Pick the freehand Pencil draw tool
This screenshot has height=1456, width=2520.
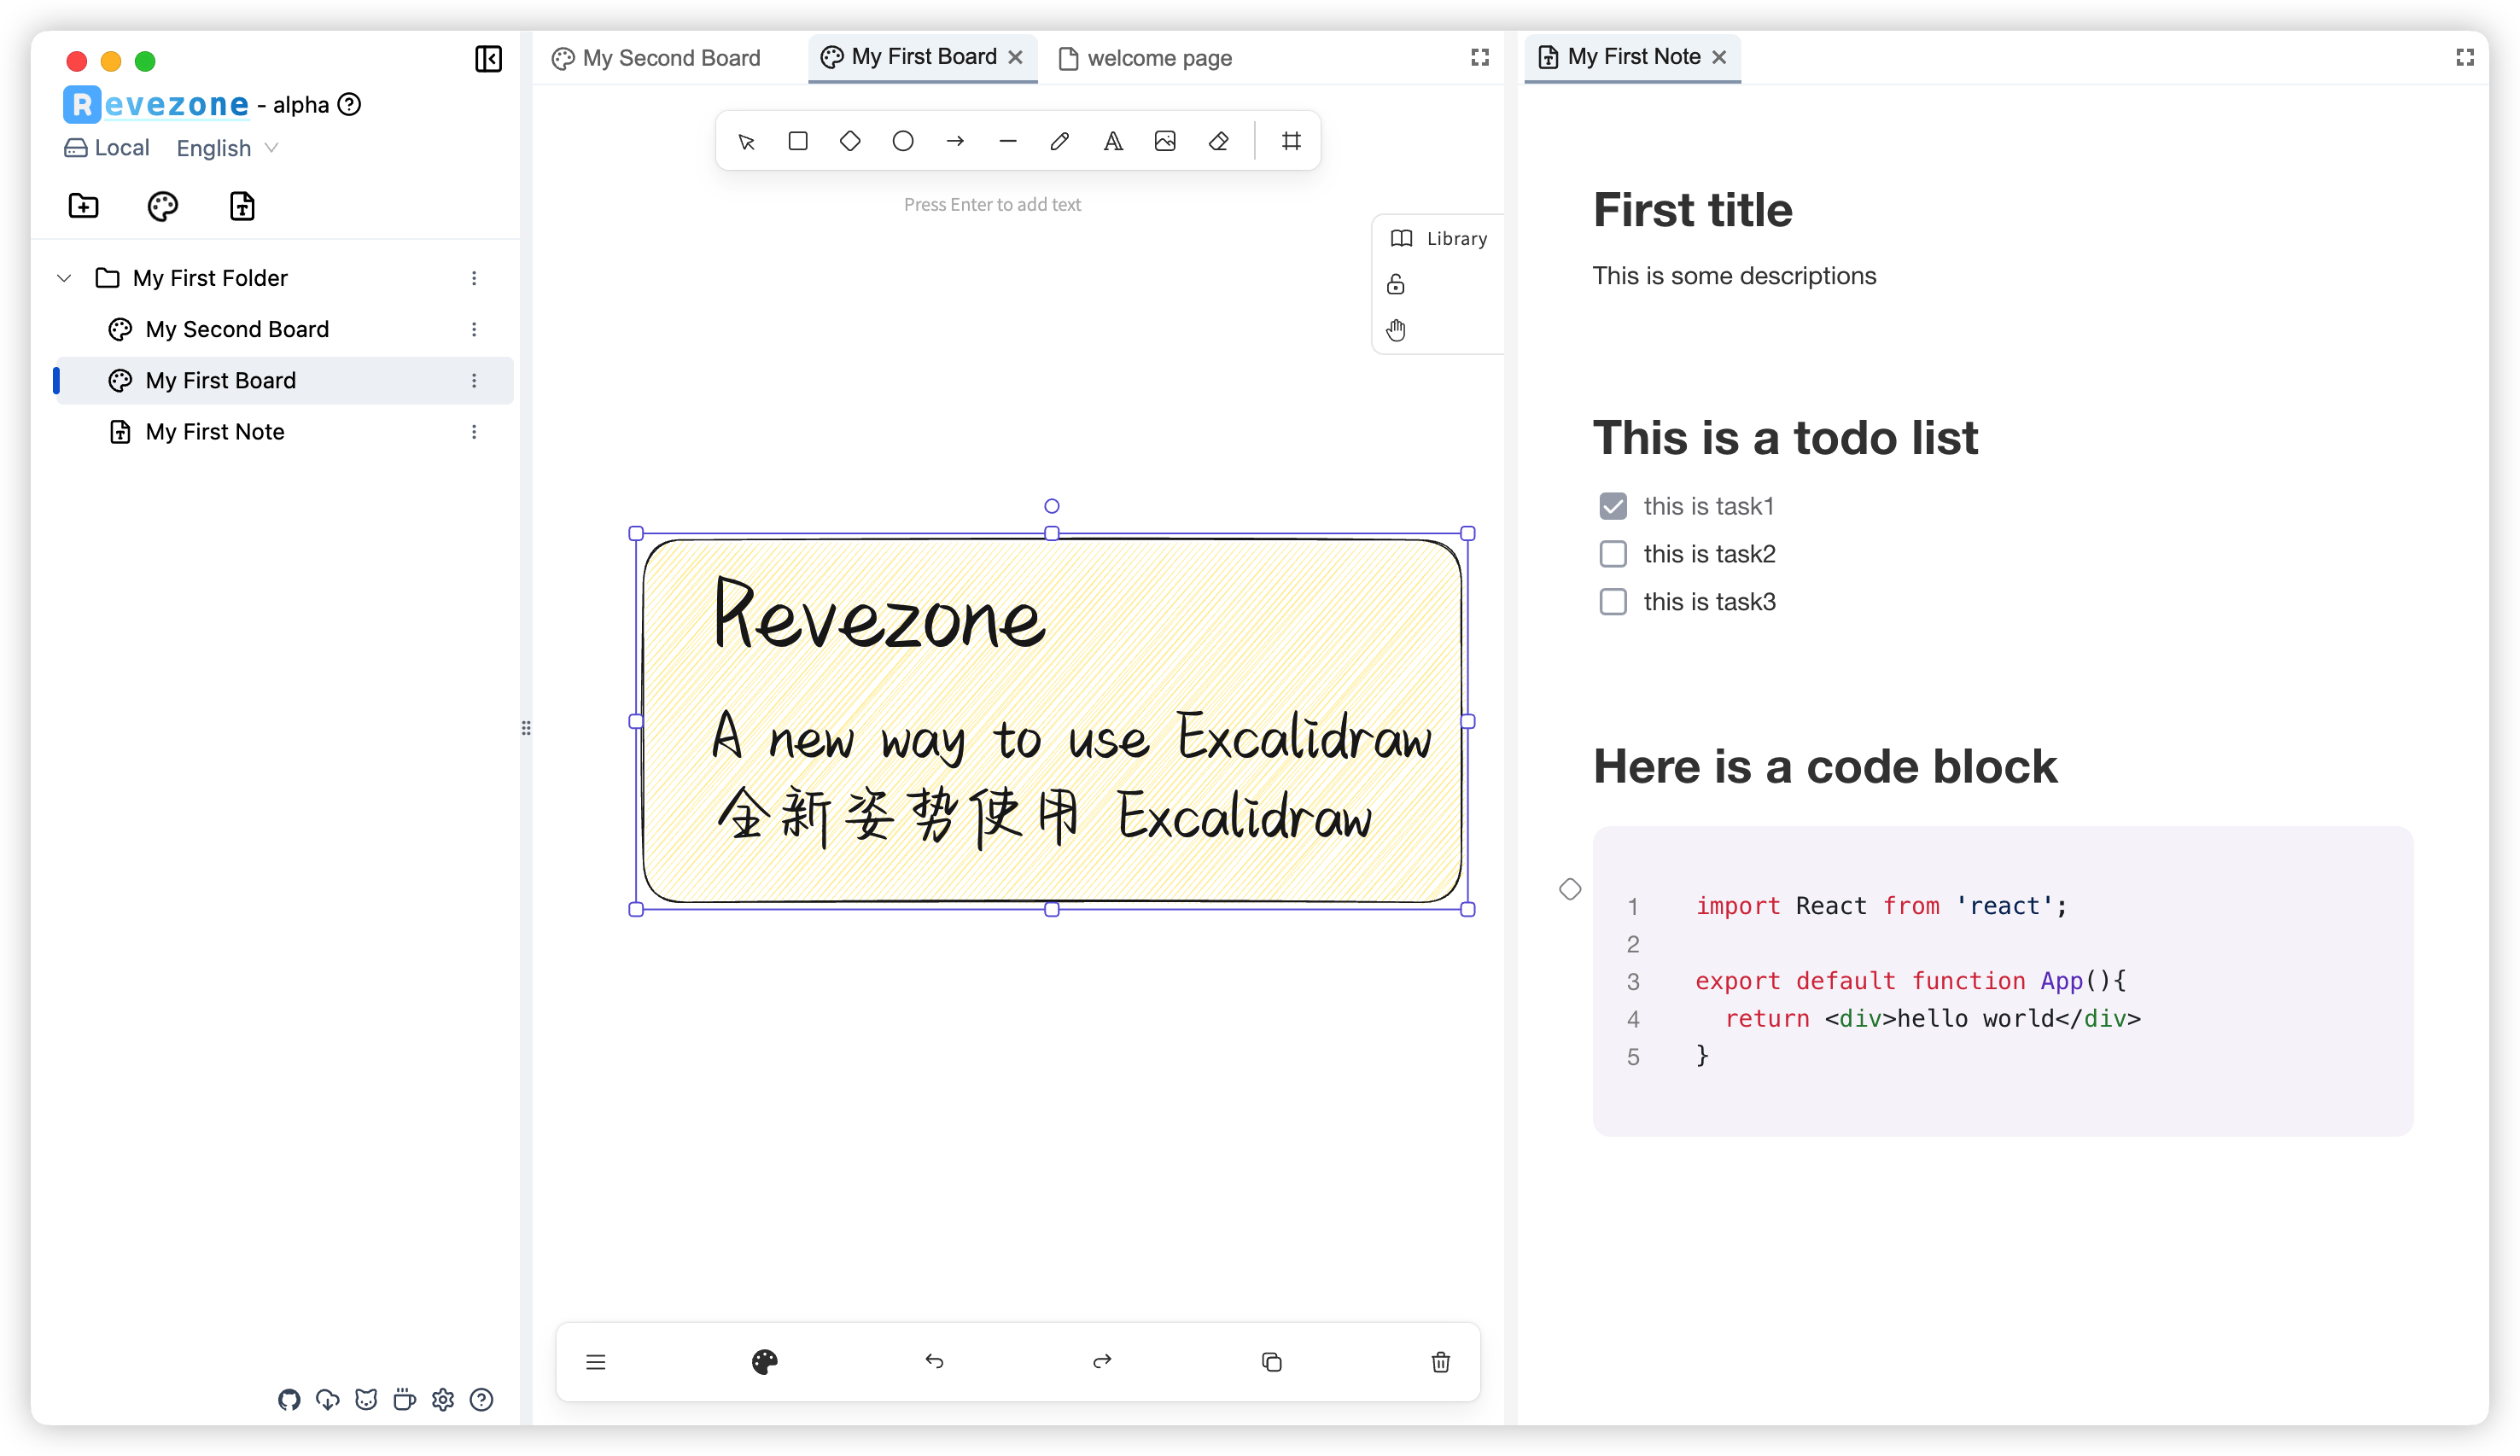[x=1060, y=141]
